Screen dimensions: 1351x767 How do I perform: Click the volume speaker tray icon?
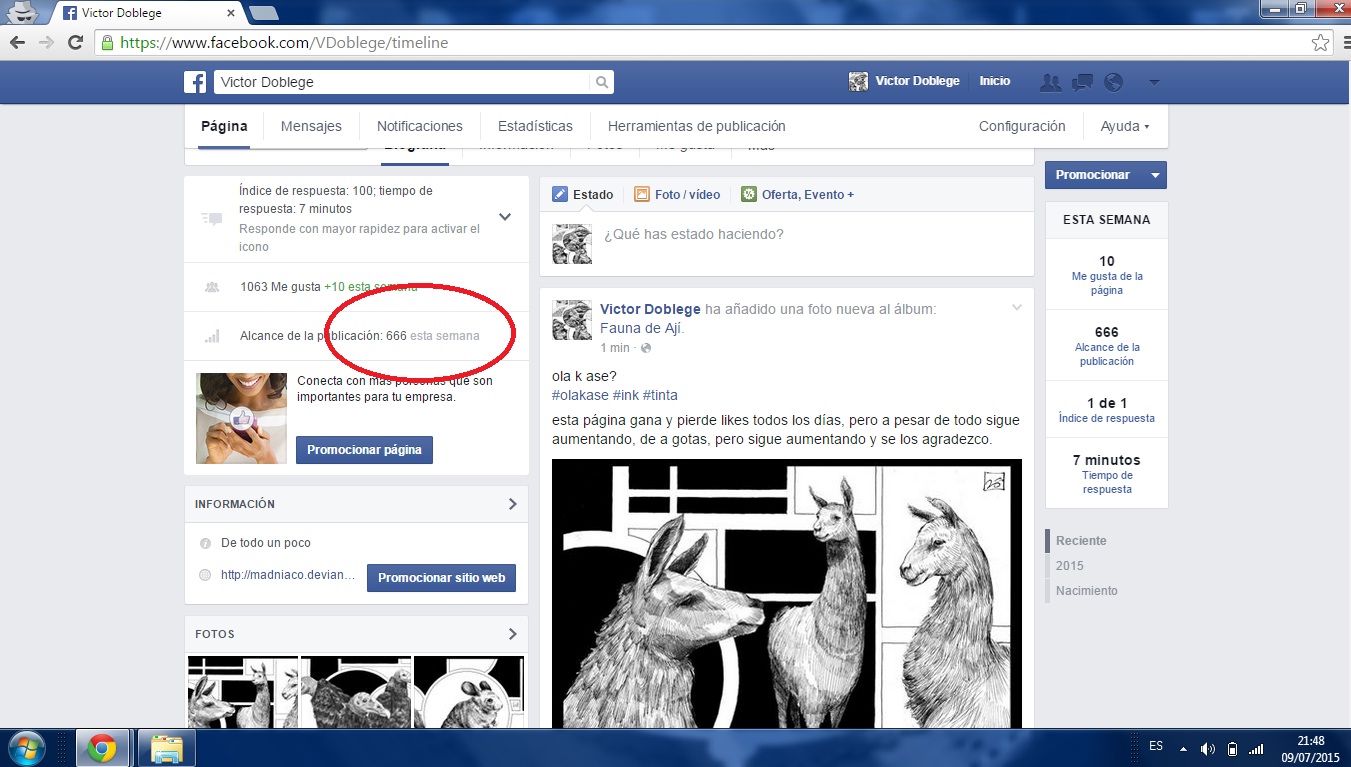[x=1207, y=749]
